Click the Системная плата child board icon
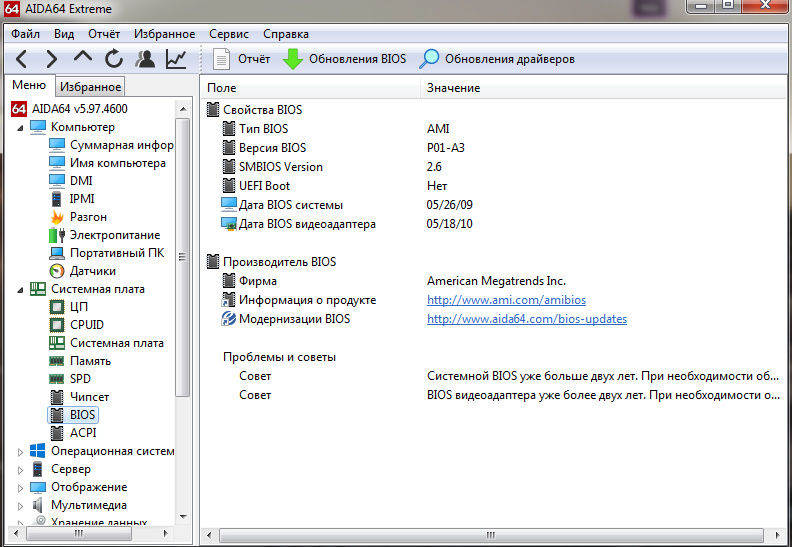 [x=57, y=343]
